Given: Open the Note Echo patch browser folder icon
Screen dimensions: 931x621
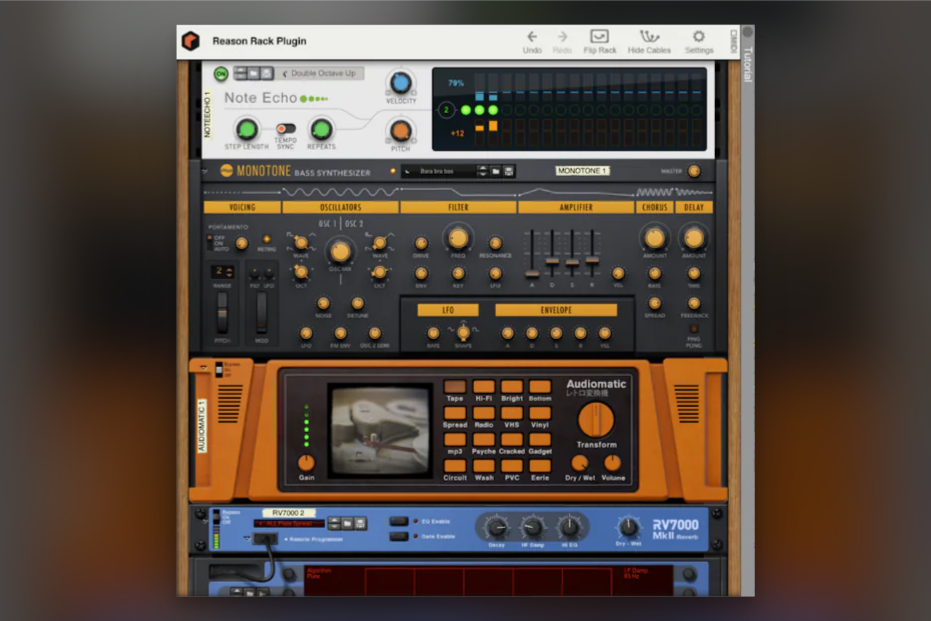Looking at the screenshot, I should point(254,73).
